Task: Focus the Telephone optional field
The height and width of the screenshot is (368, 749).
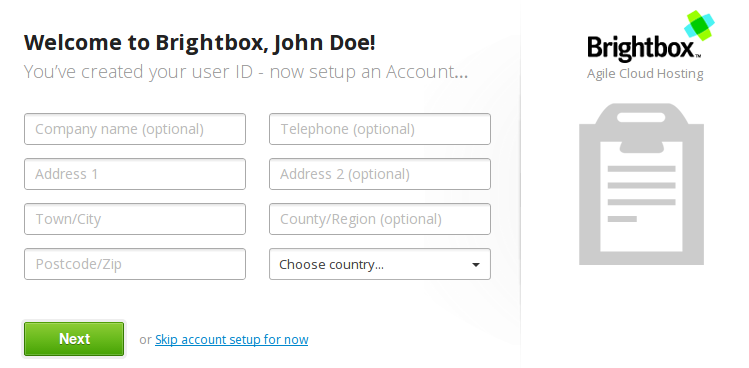Action: pos(380,129)
